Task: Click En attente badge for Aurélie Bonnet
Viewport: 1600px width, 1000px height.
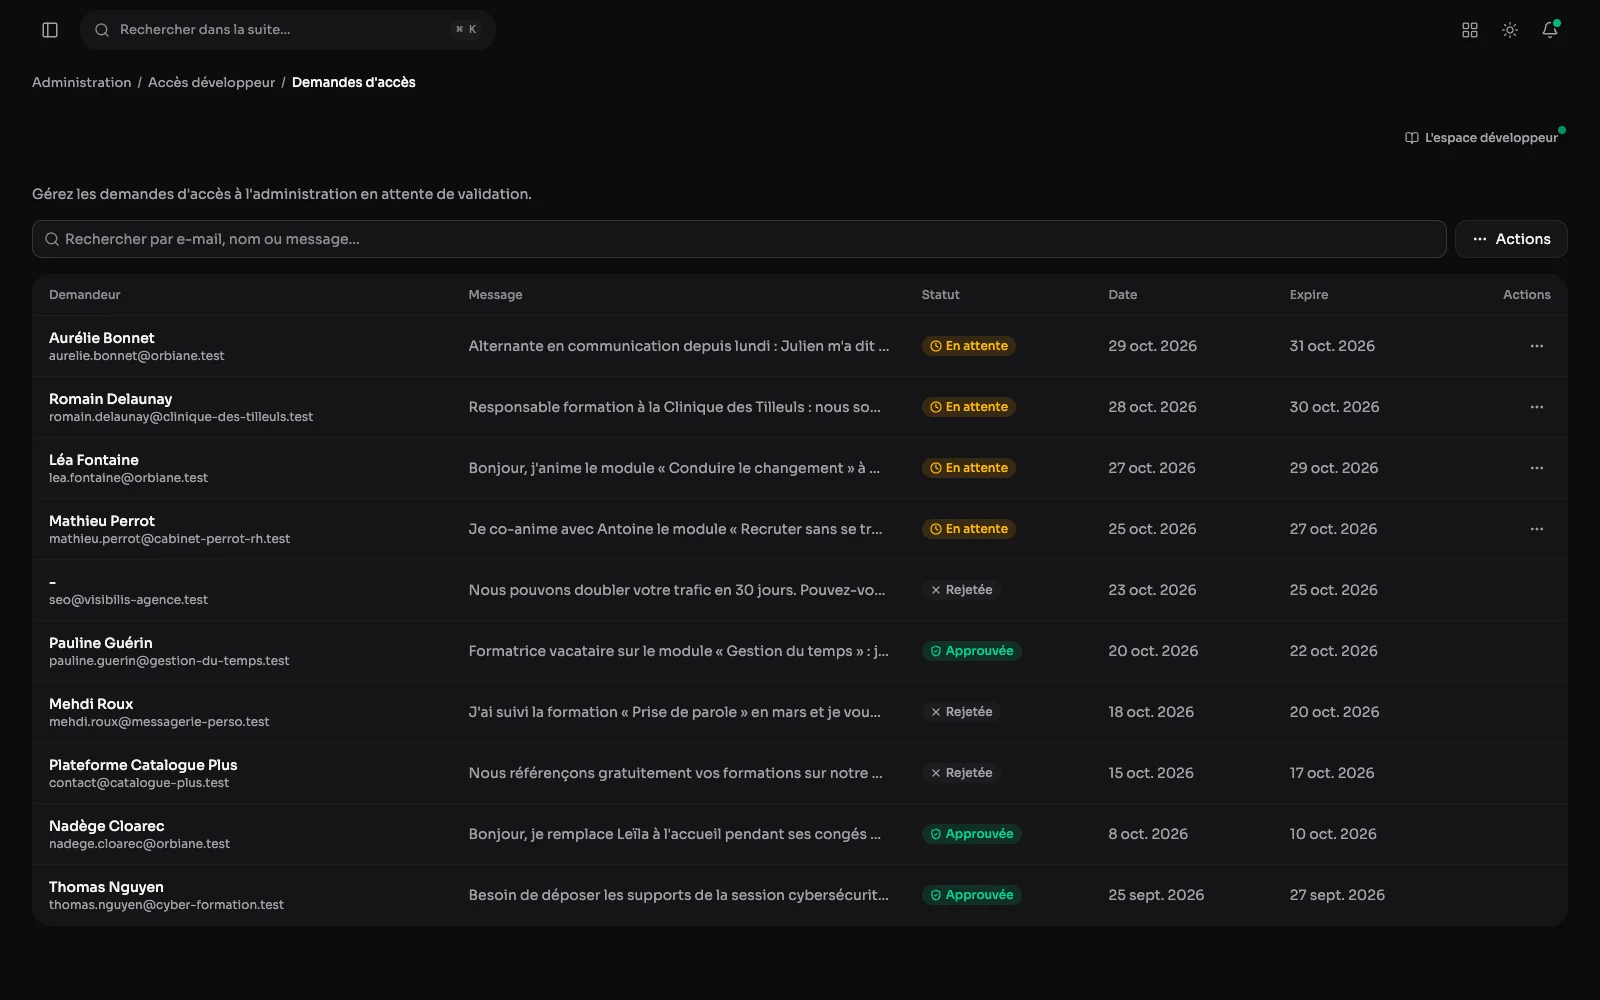Action: (968, 346)
